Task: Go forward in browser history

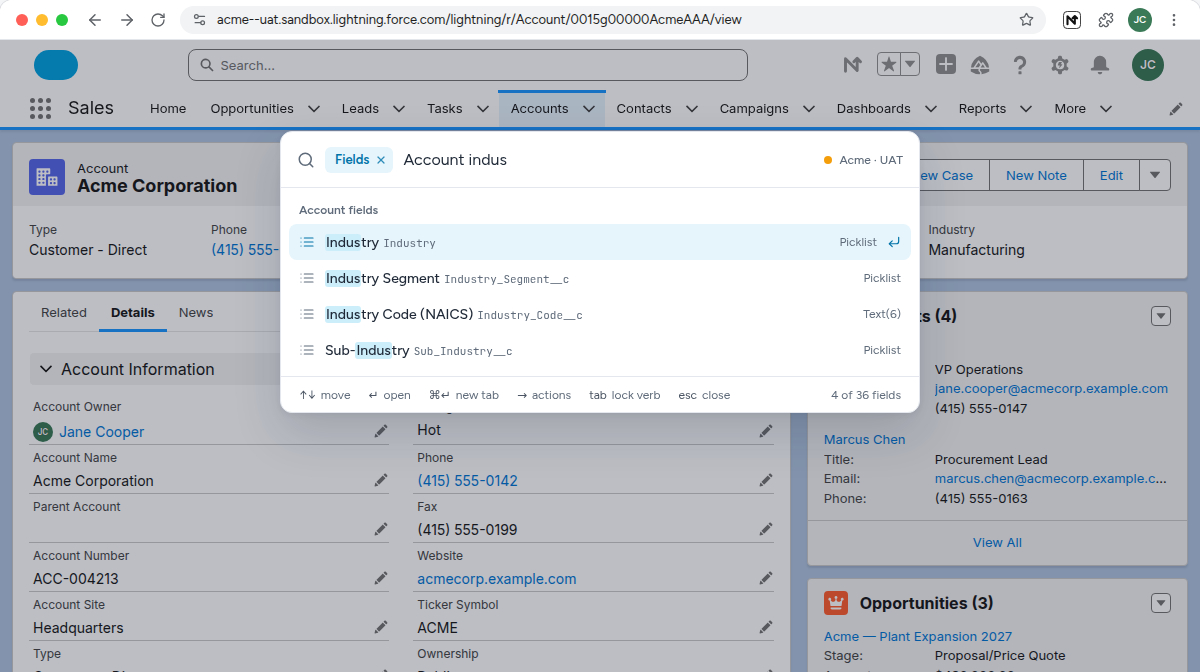Action: point(126,19)
